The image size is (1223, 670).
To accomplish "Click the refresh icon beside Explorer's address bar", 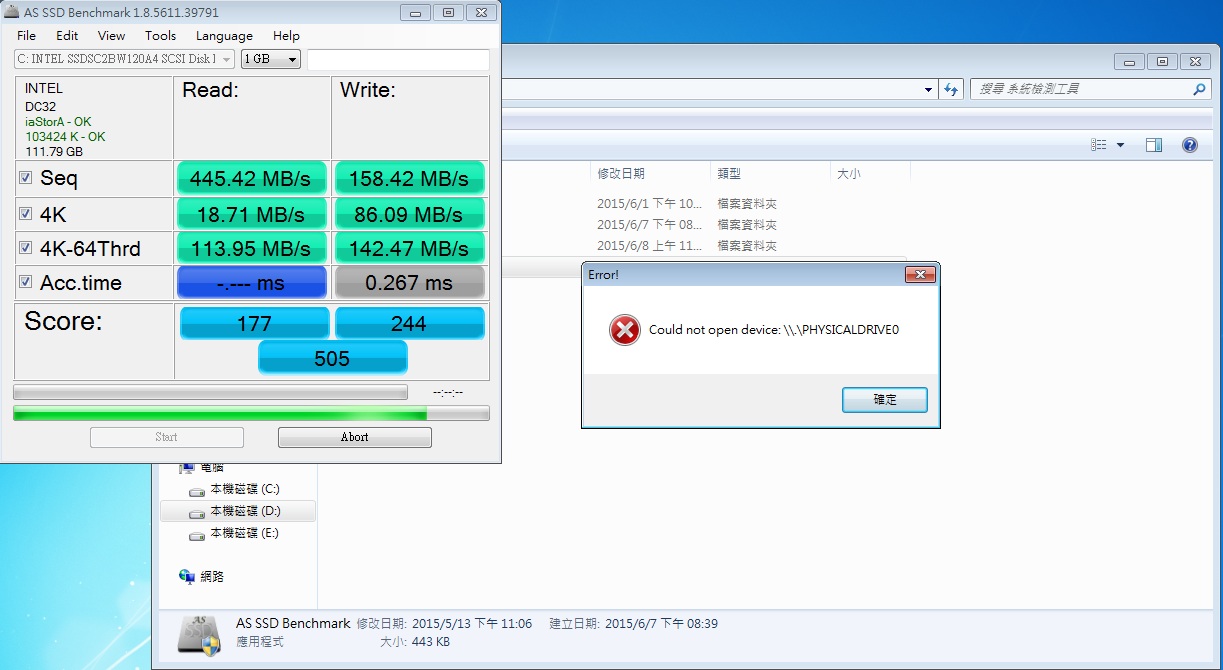I will 952,89.
